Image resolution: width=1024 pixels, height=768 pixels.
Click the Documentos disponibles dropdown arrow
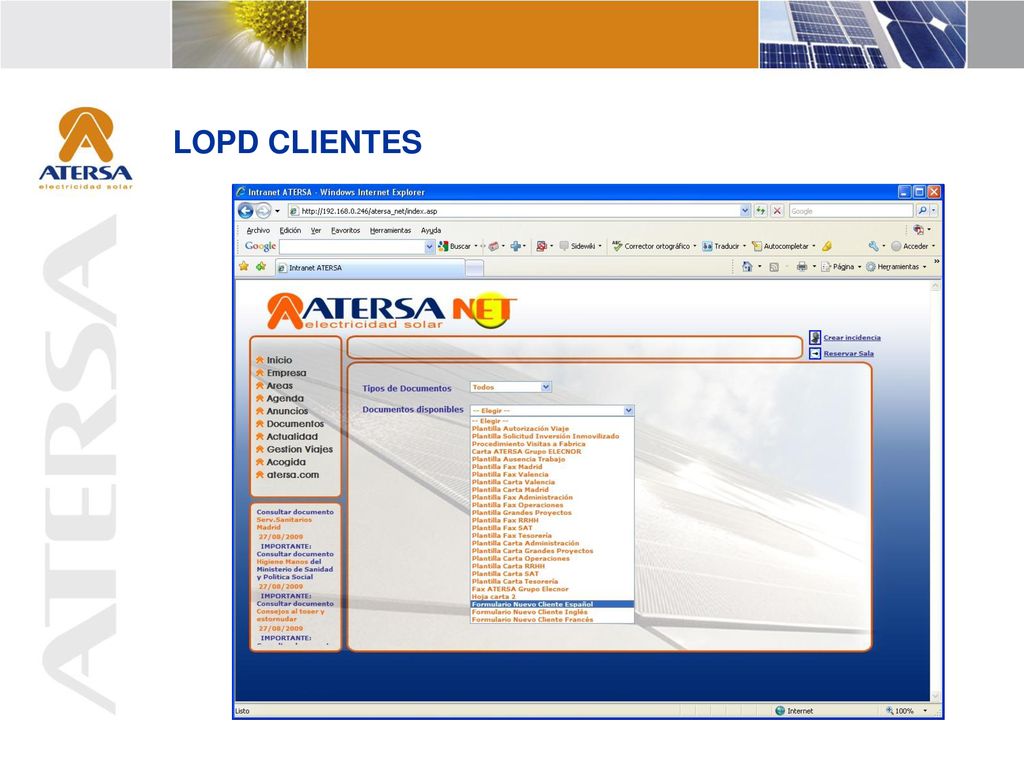[x=628, y=411]
